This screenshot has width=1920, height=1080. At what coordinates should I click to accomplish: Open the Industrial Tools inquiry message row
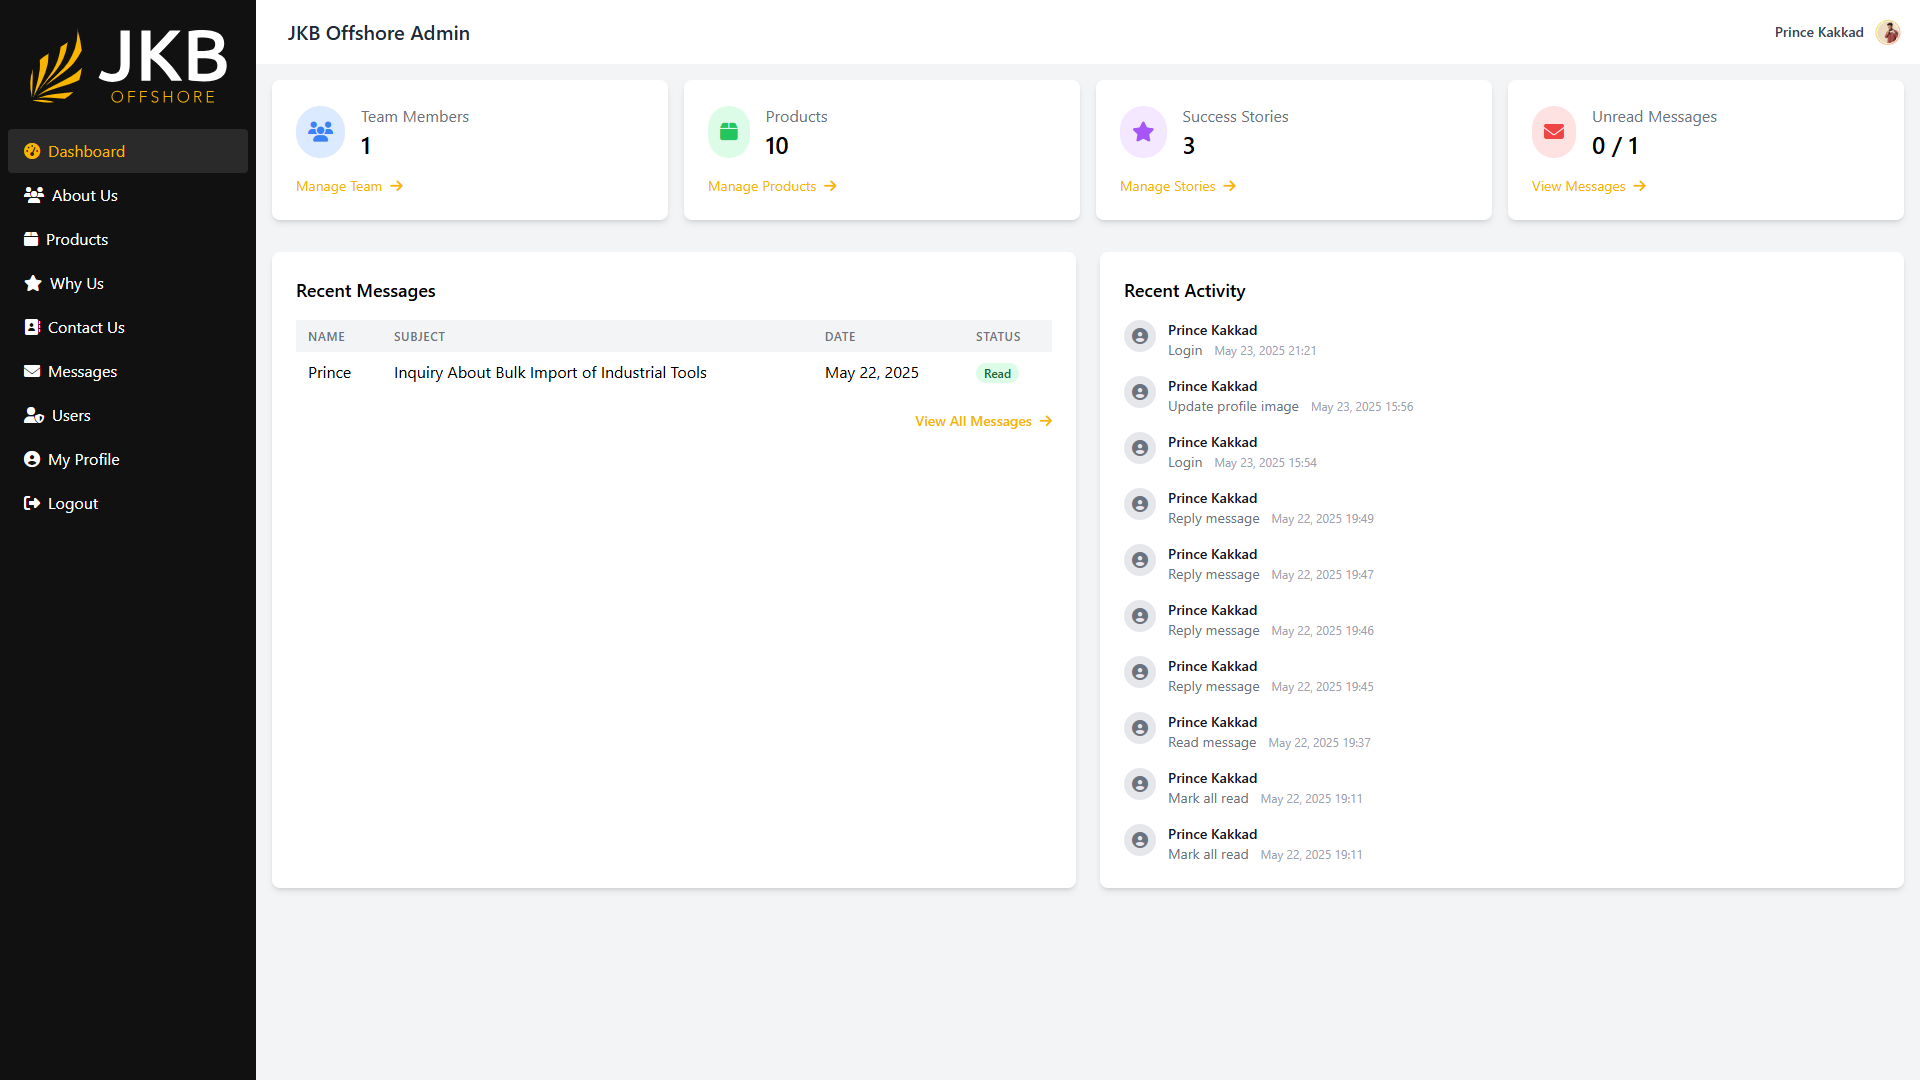click(550, 373)
